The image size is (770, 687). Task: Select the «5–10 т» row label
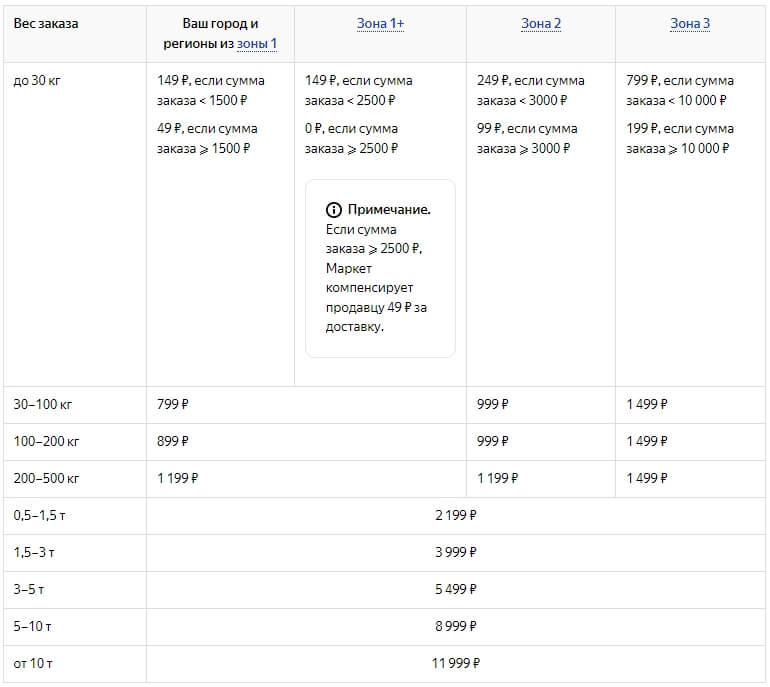pos(32,627)
